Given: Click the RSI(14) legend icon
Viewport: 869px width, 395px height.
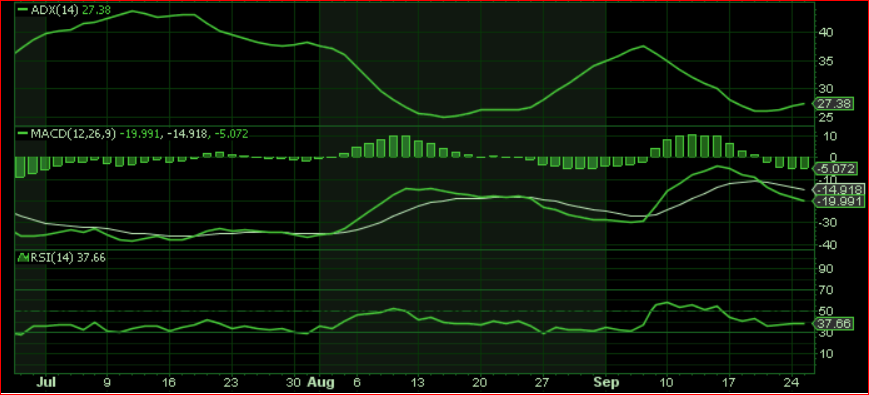Looking at the screenshot, I should pos(22,258).
